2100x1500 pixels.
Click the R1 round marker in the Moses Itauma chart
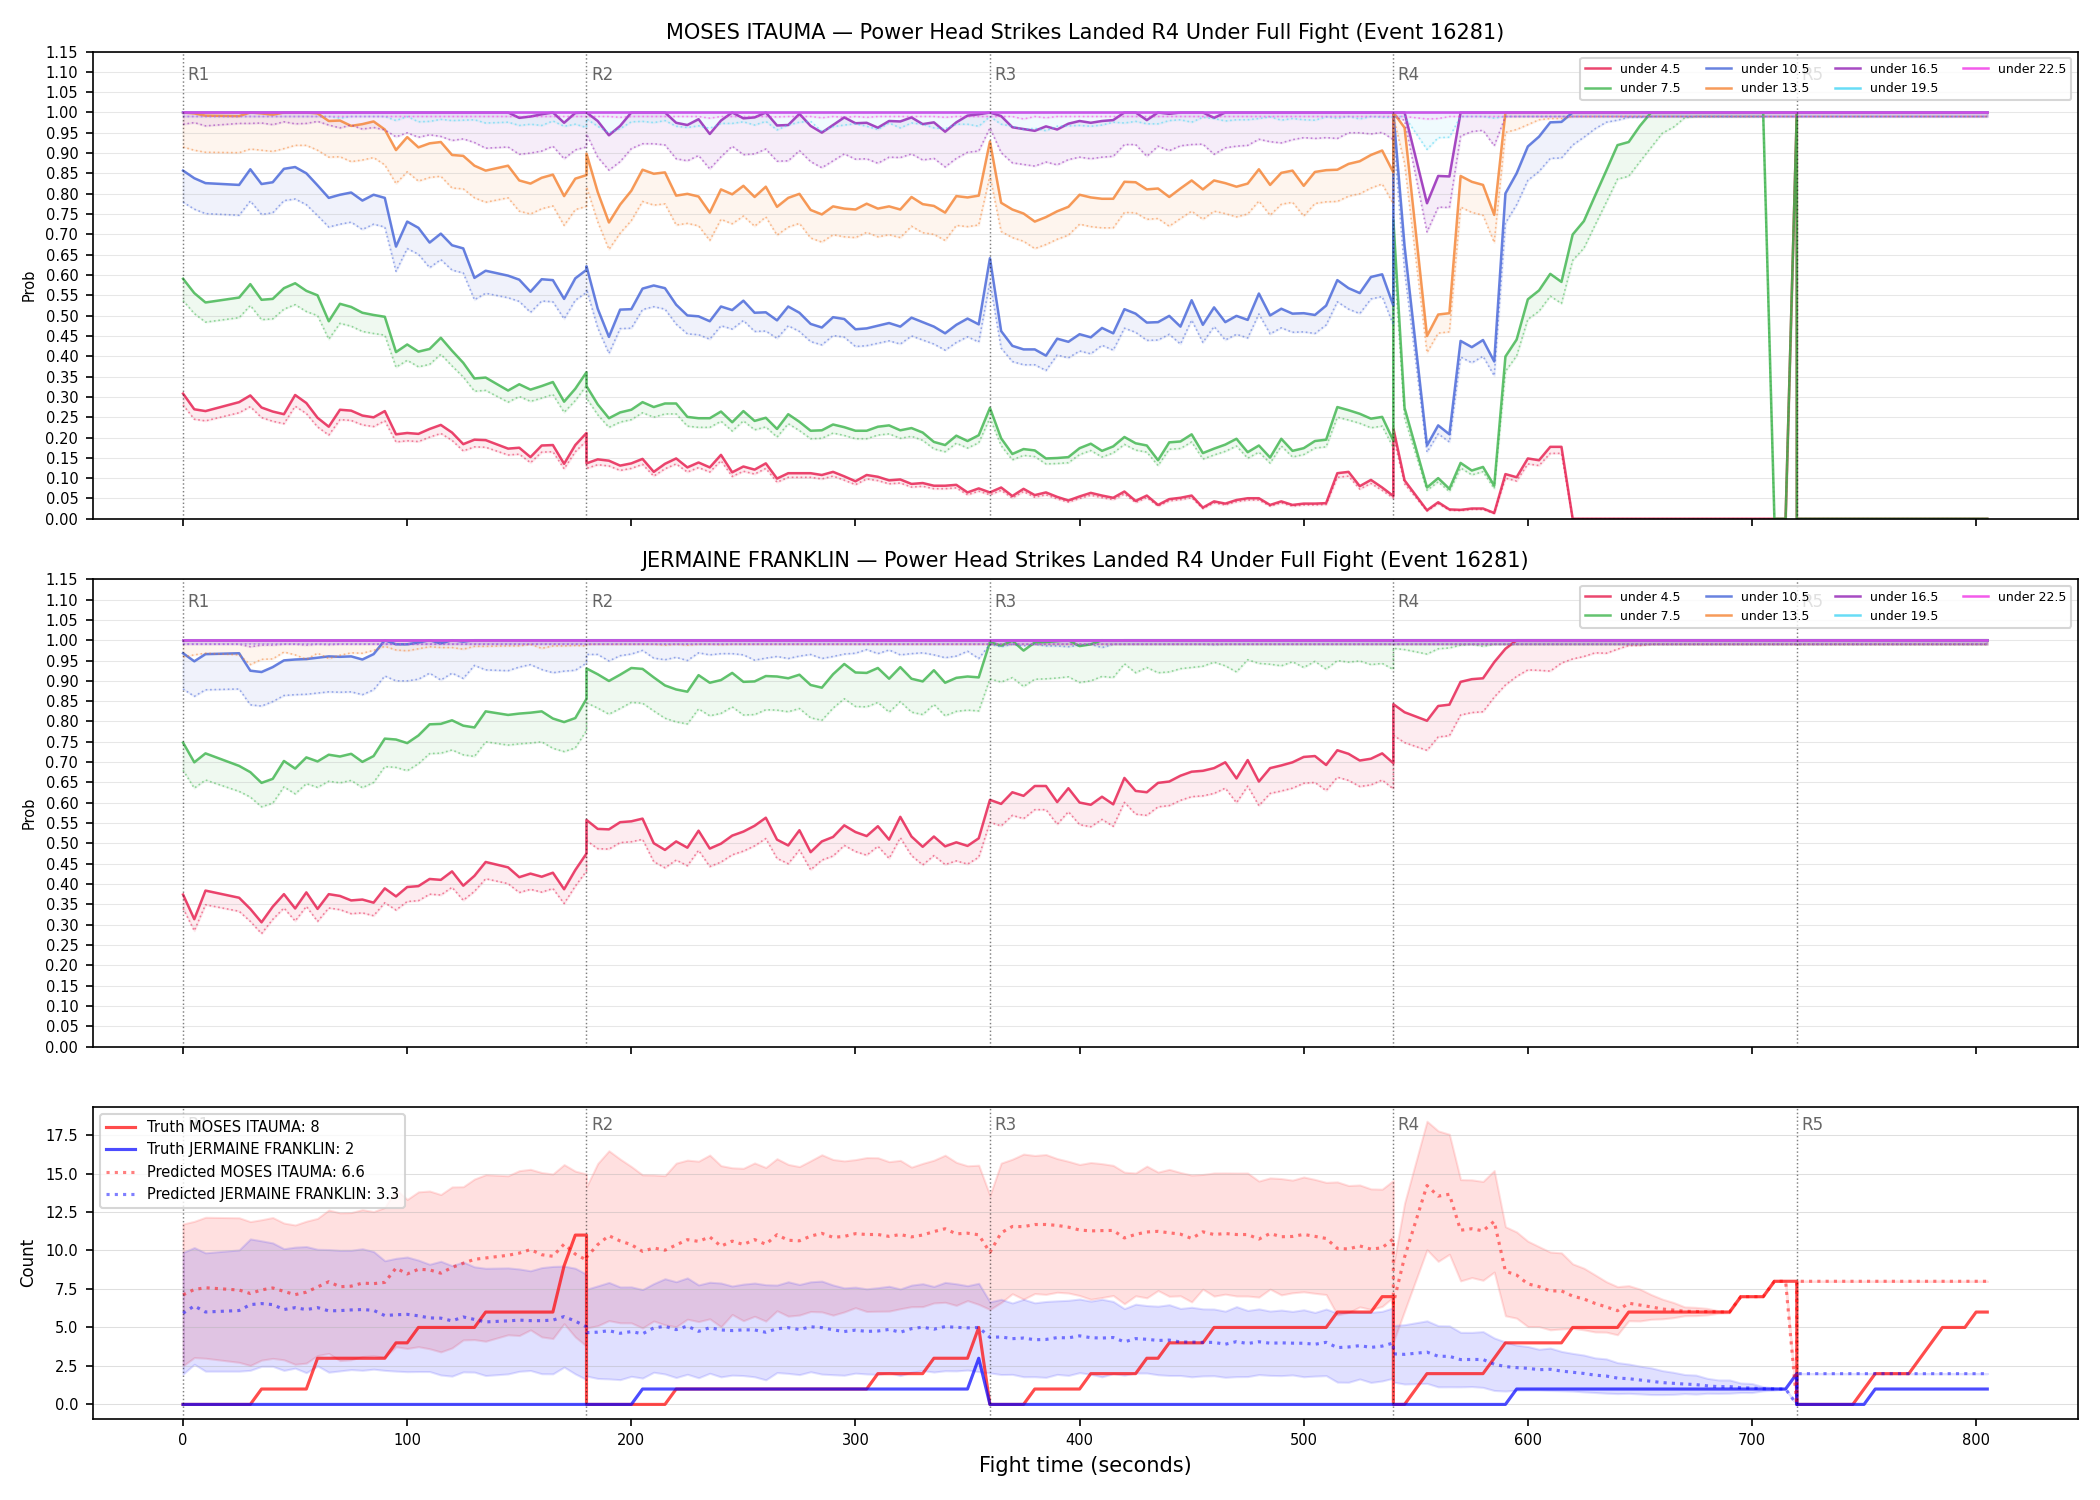pyautogui.click(x=198, y=74)
